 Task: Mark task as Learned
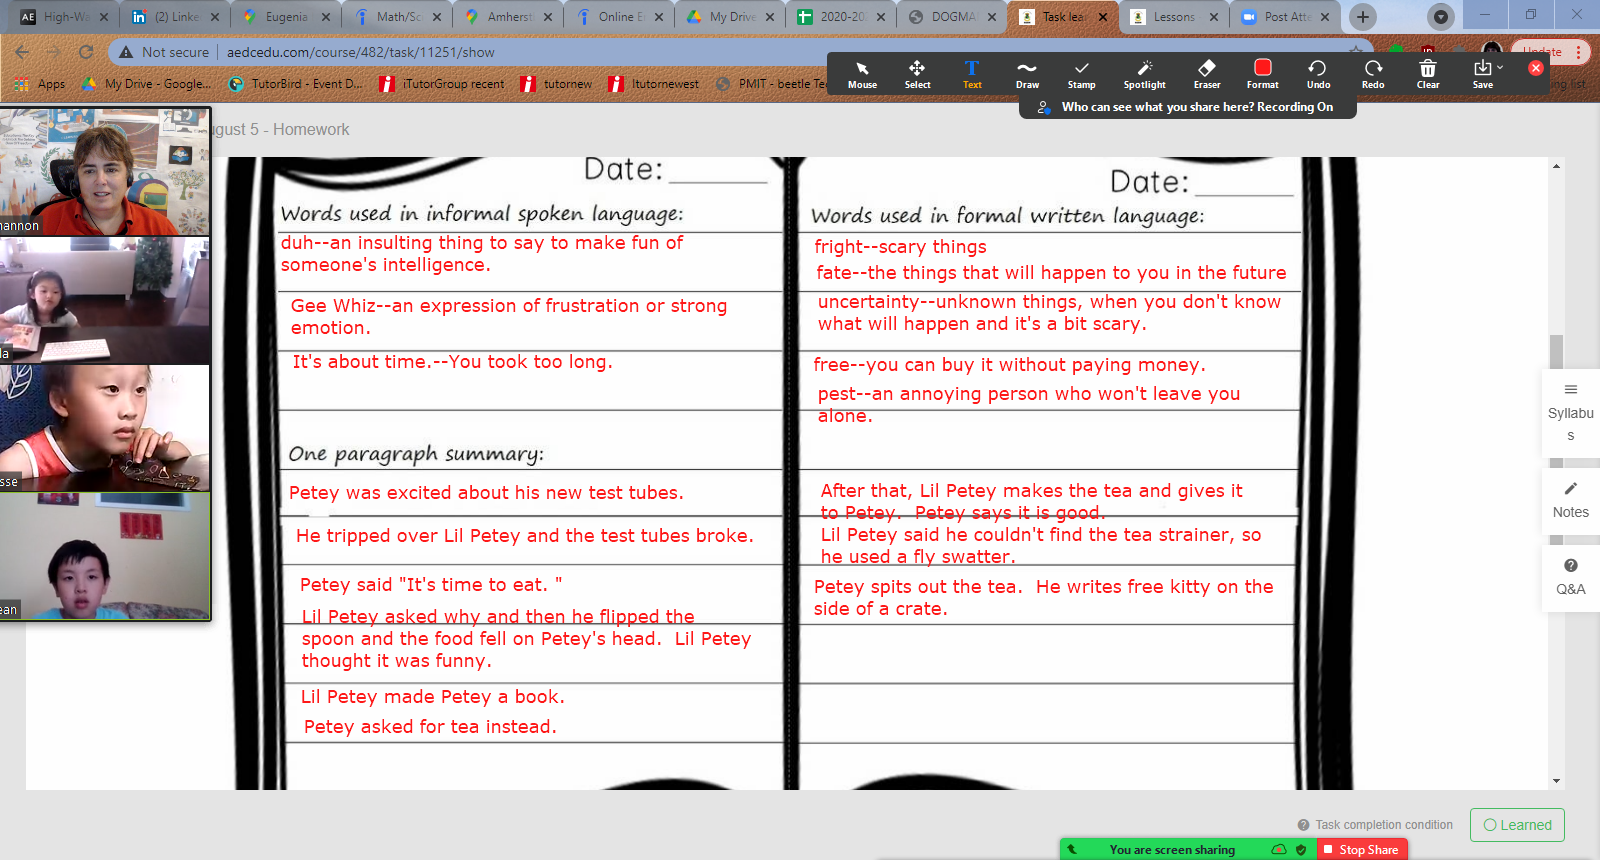click(x=1517, y=825)
